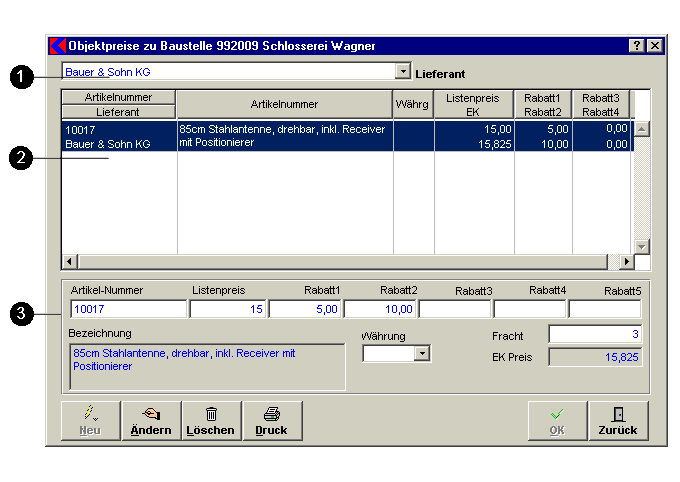This screenshot has height=482, width=680.
Task: Click the table's vertical scrollbar down arrow
Action: click(642, 246)
